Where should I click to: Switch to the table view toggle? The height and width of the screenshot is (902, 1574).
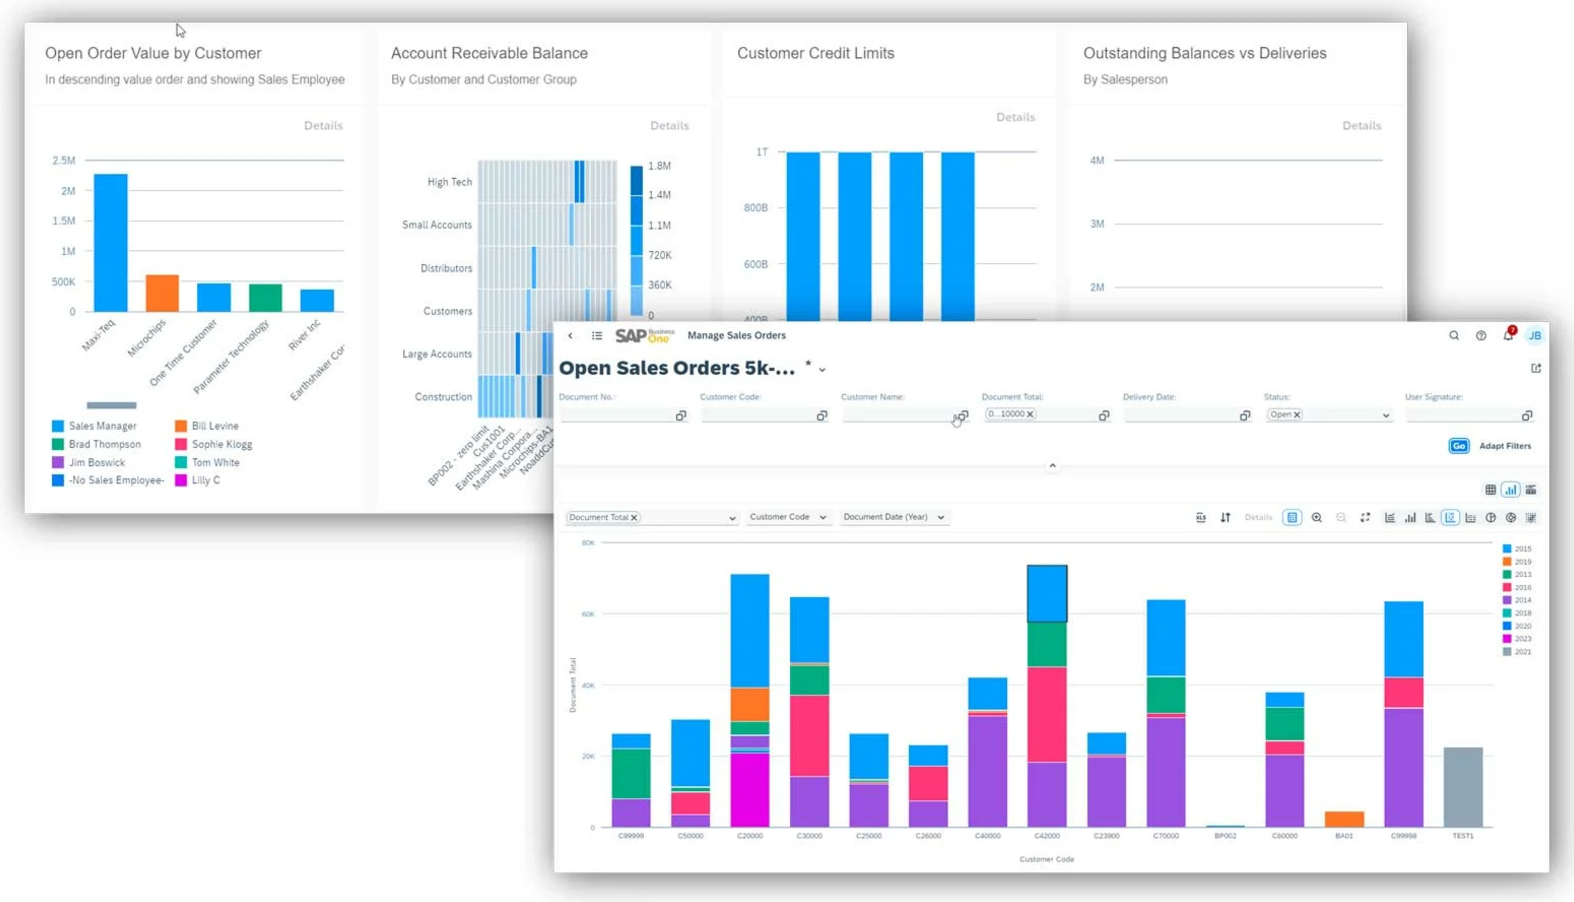coord(1490,490)
